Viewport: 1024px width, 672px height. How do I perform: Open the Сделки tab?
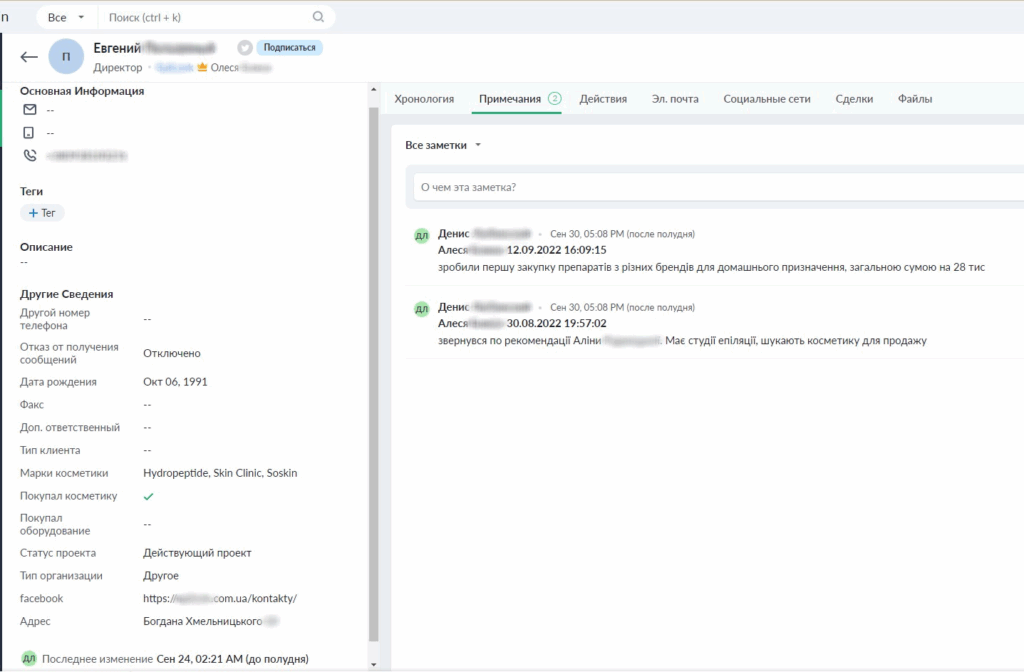(854, 99)
